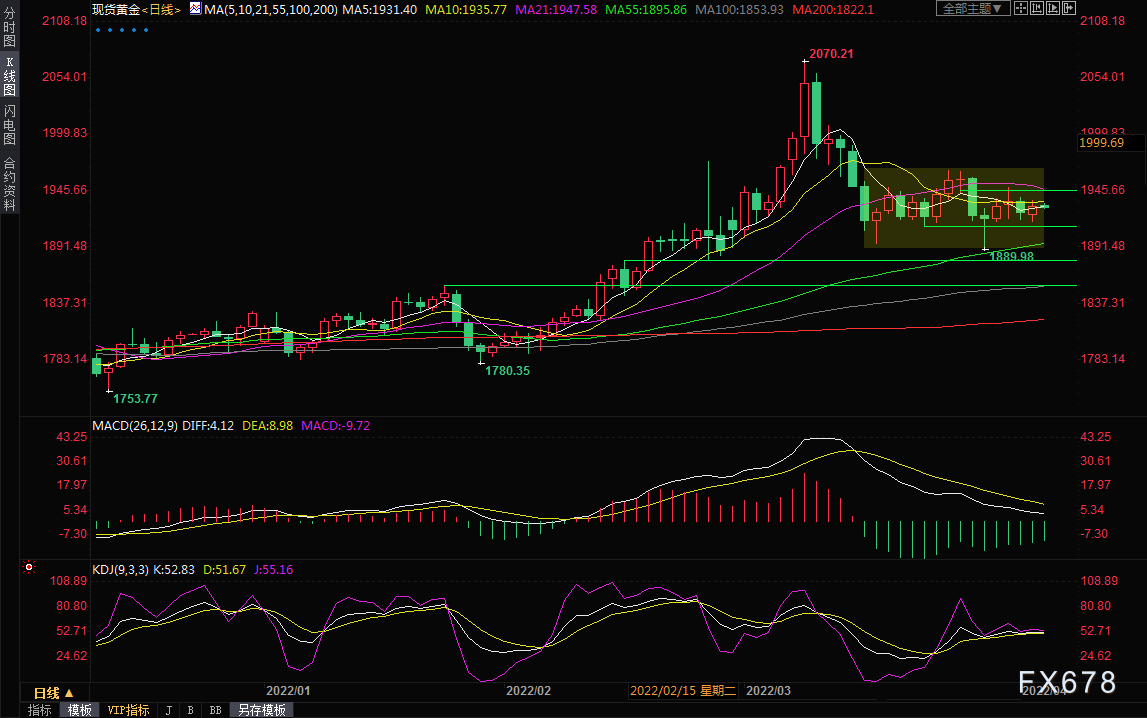This screenshot has width=1147, height=718.
Task: Click the 另存模板 button
Action: pos(261,710)
